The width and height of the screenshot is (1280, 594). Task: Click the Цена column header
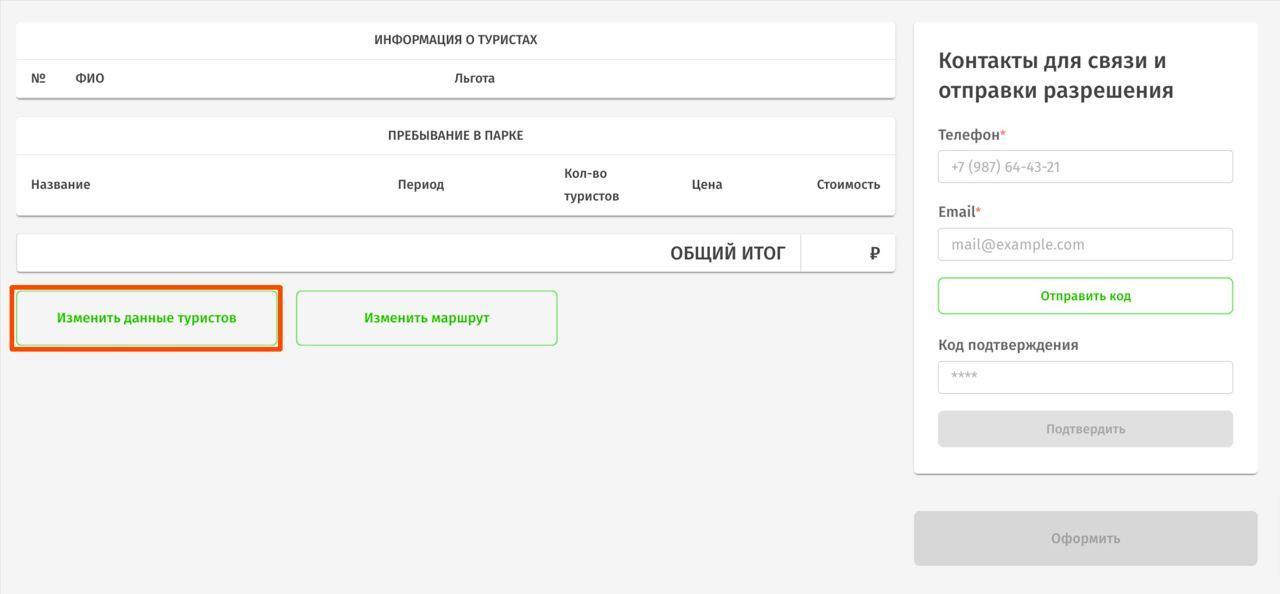click(x=706, y=184)
